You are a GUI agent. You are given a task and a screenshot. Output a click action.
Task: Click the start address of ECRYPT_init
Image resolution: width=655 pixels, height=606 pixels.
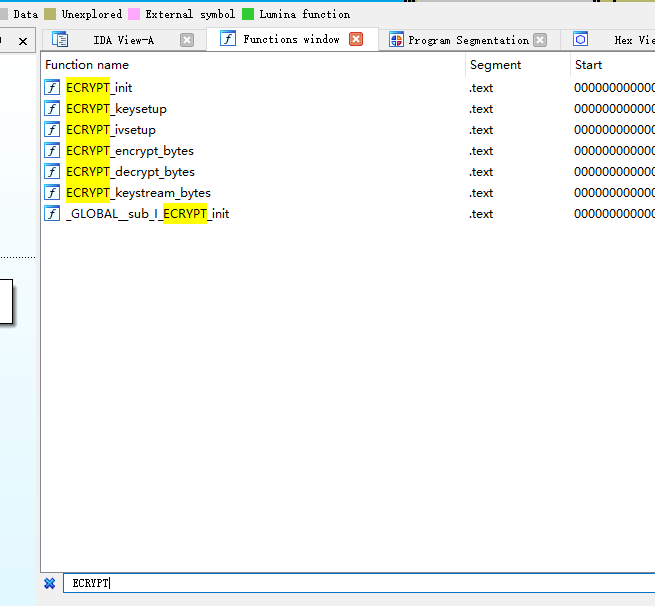(x=614, y=88)
